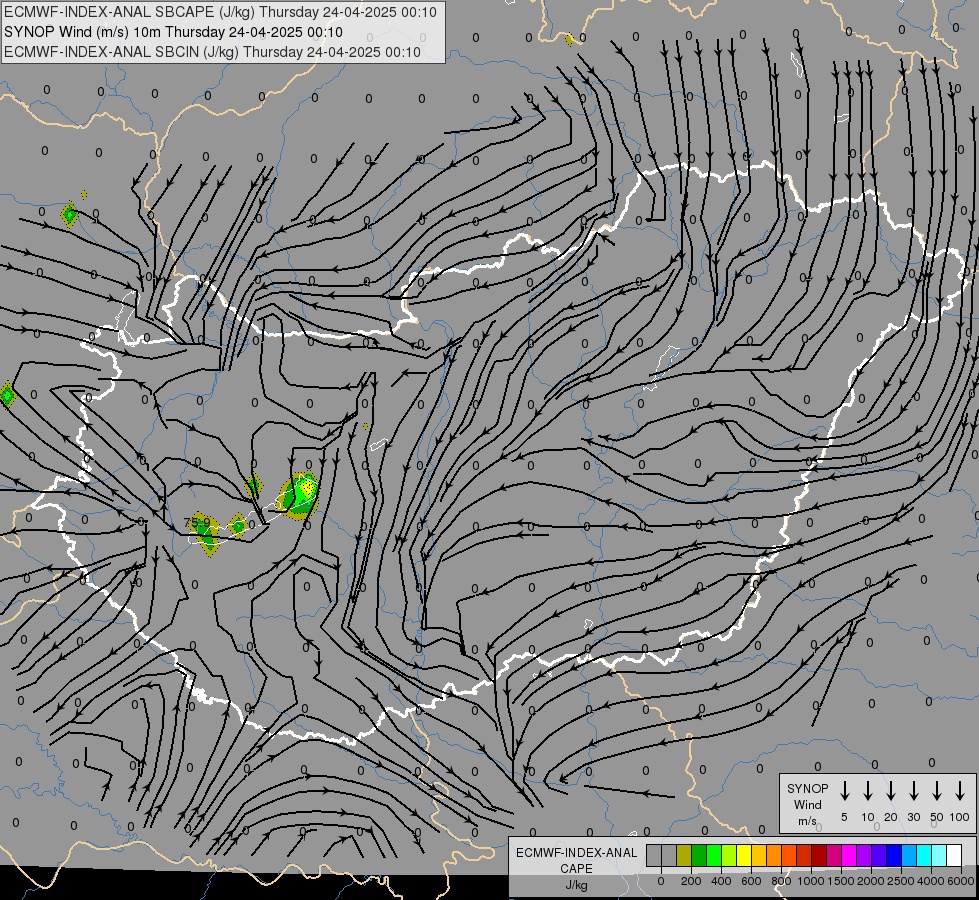
Task: Pick the deep blue swatch left of 2500
Action: coord(895,855)
